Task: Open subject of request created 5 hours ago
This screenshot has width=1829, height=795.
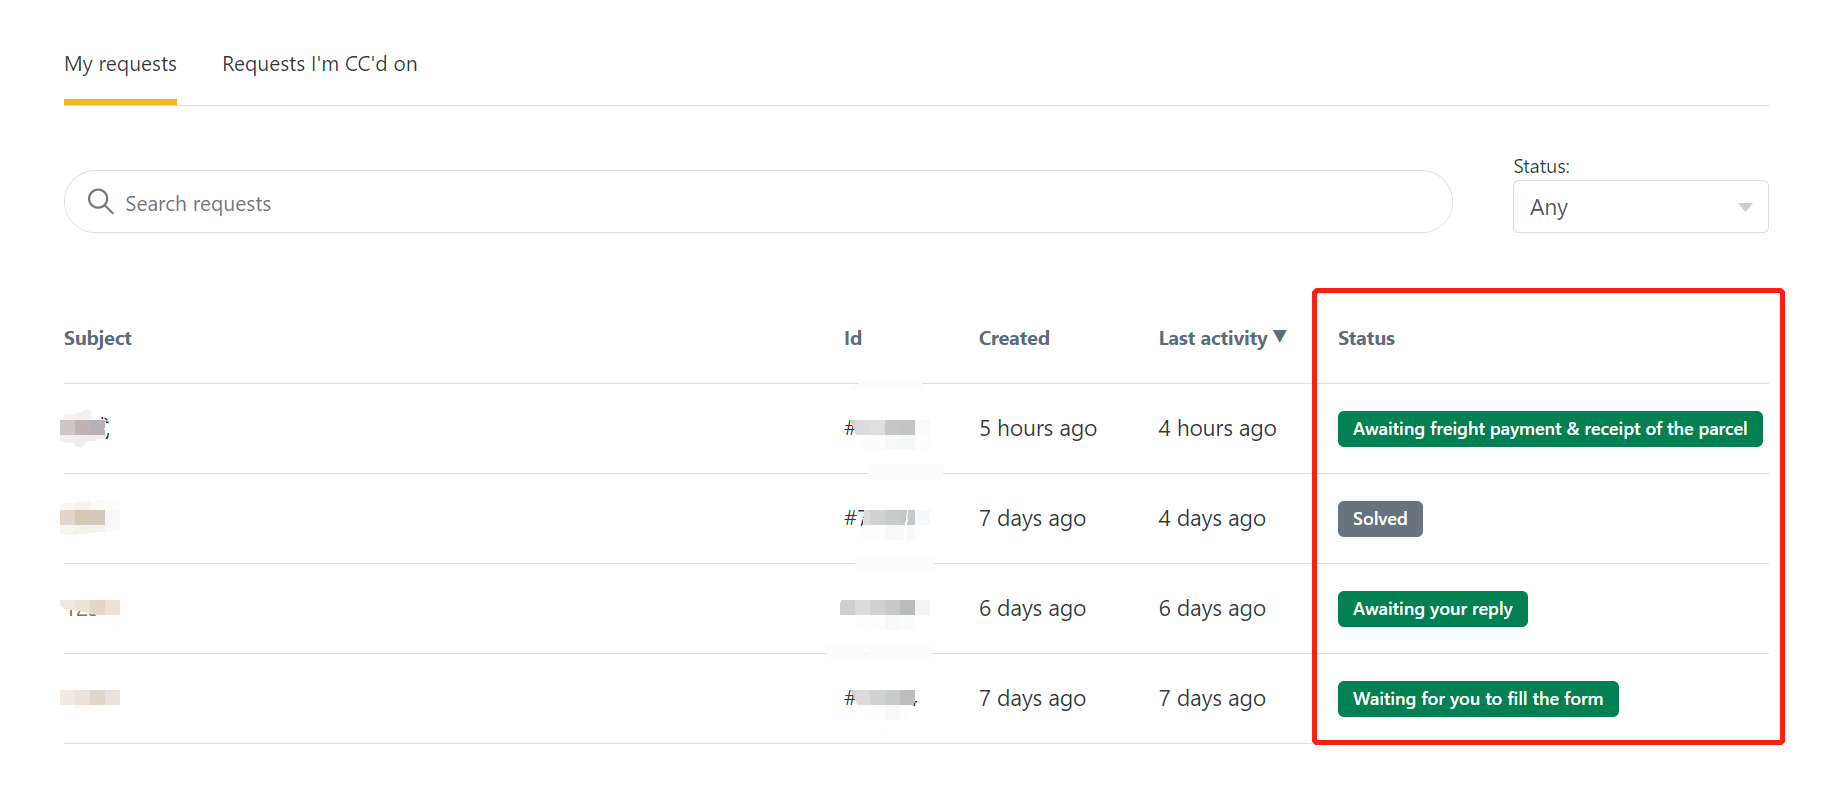Action: pos(85,428)
